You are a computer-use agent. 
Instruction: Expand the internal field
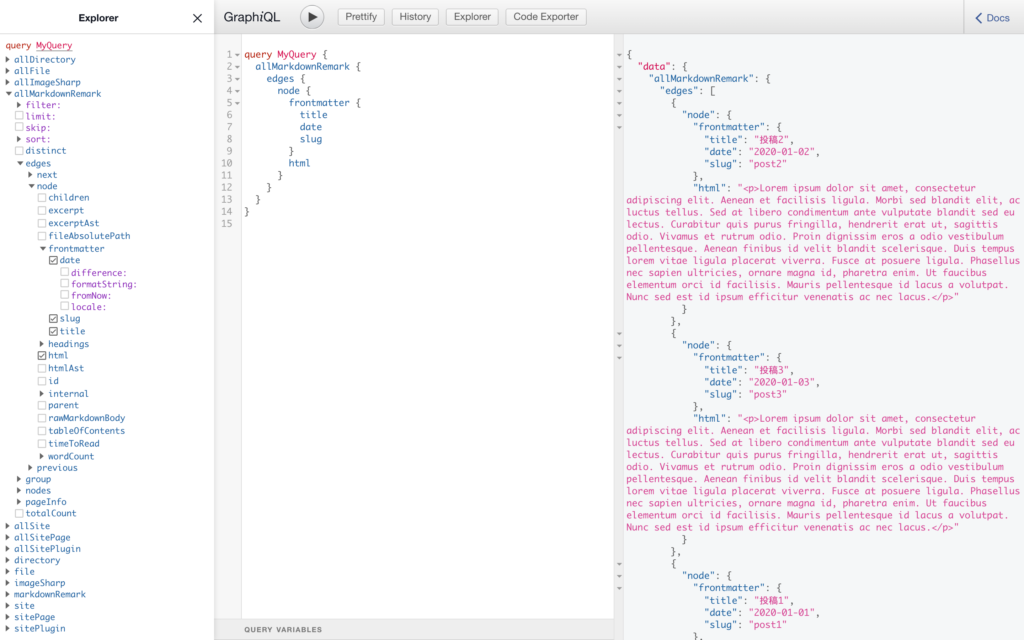click(x=42, y=394)
